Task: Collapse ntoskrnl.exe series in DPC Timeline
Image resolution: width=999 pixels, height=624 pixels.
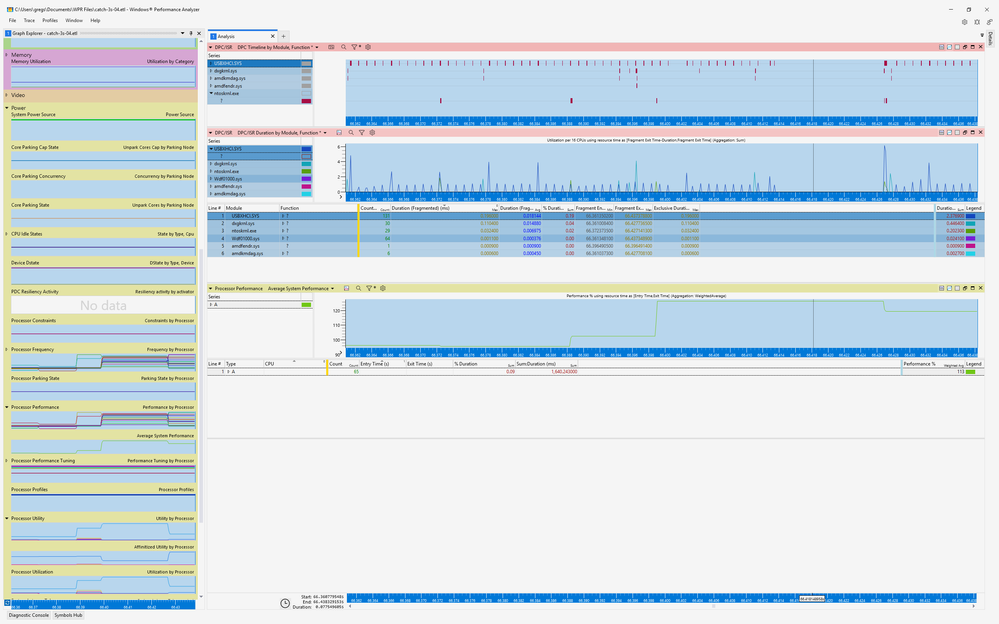Action: 211,93
